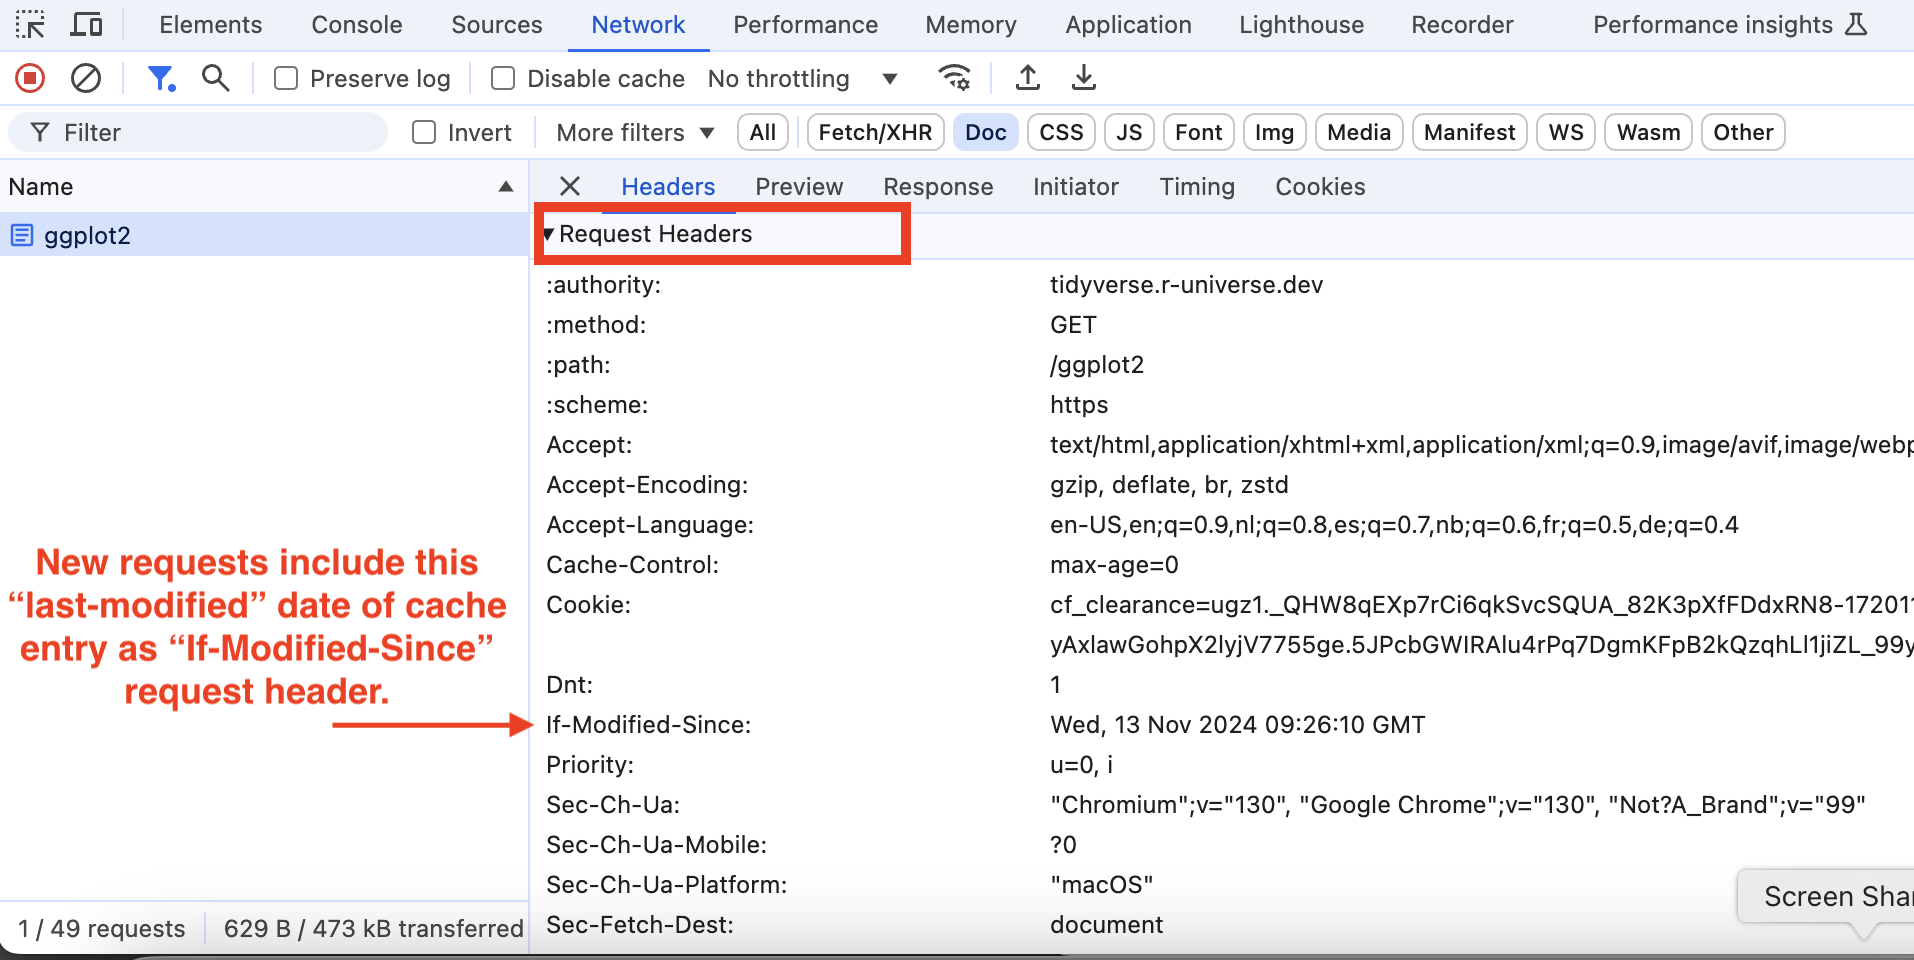Open network conditions wifi icon
Image resolution: width=1914 pixels, height=960 pixels.
pyautogui.click(x=954, y=78)
